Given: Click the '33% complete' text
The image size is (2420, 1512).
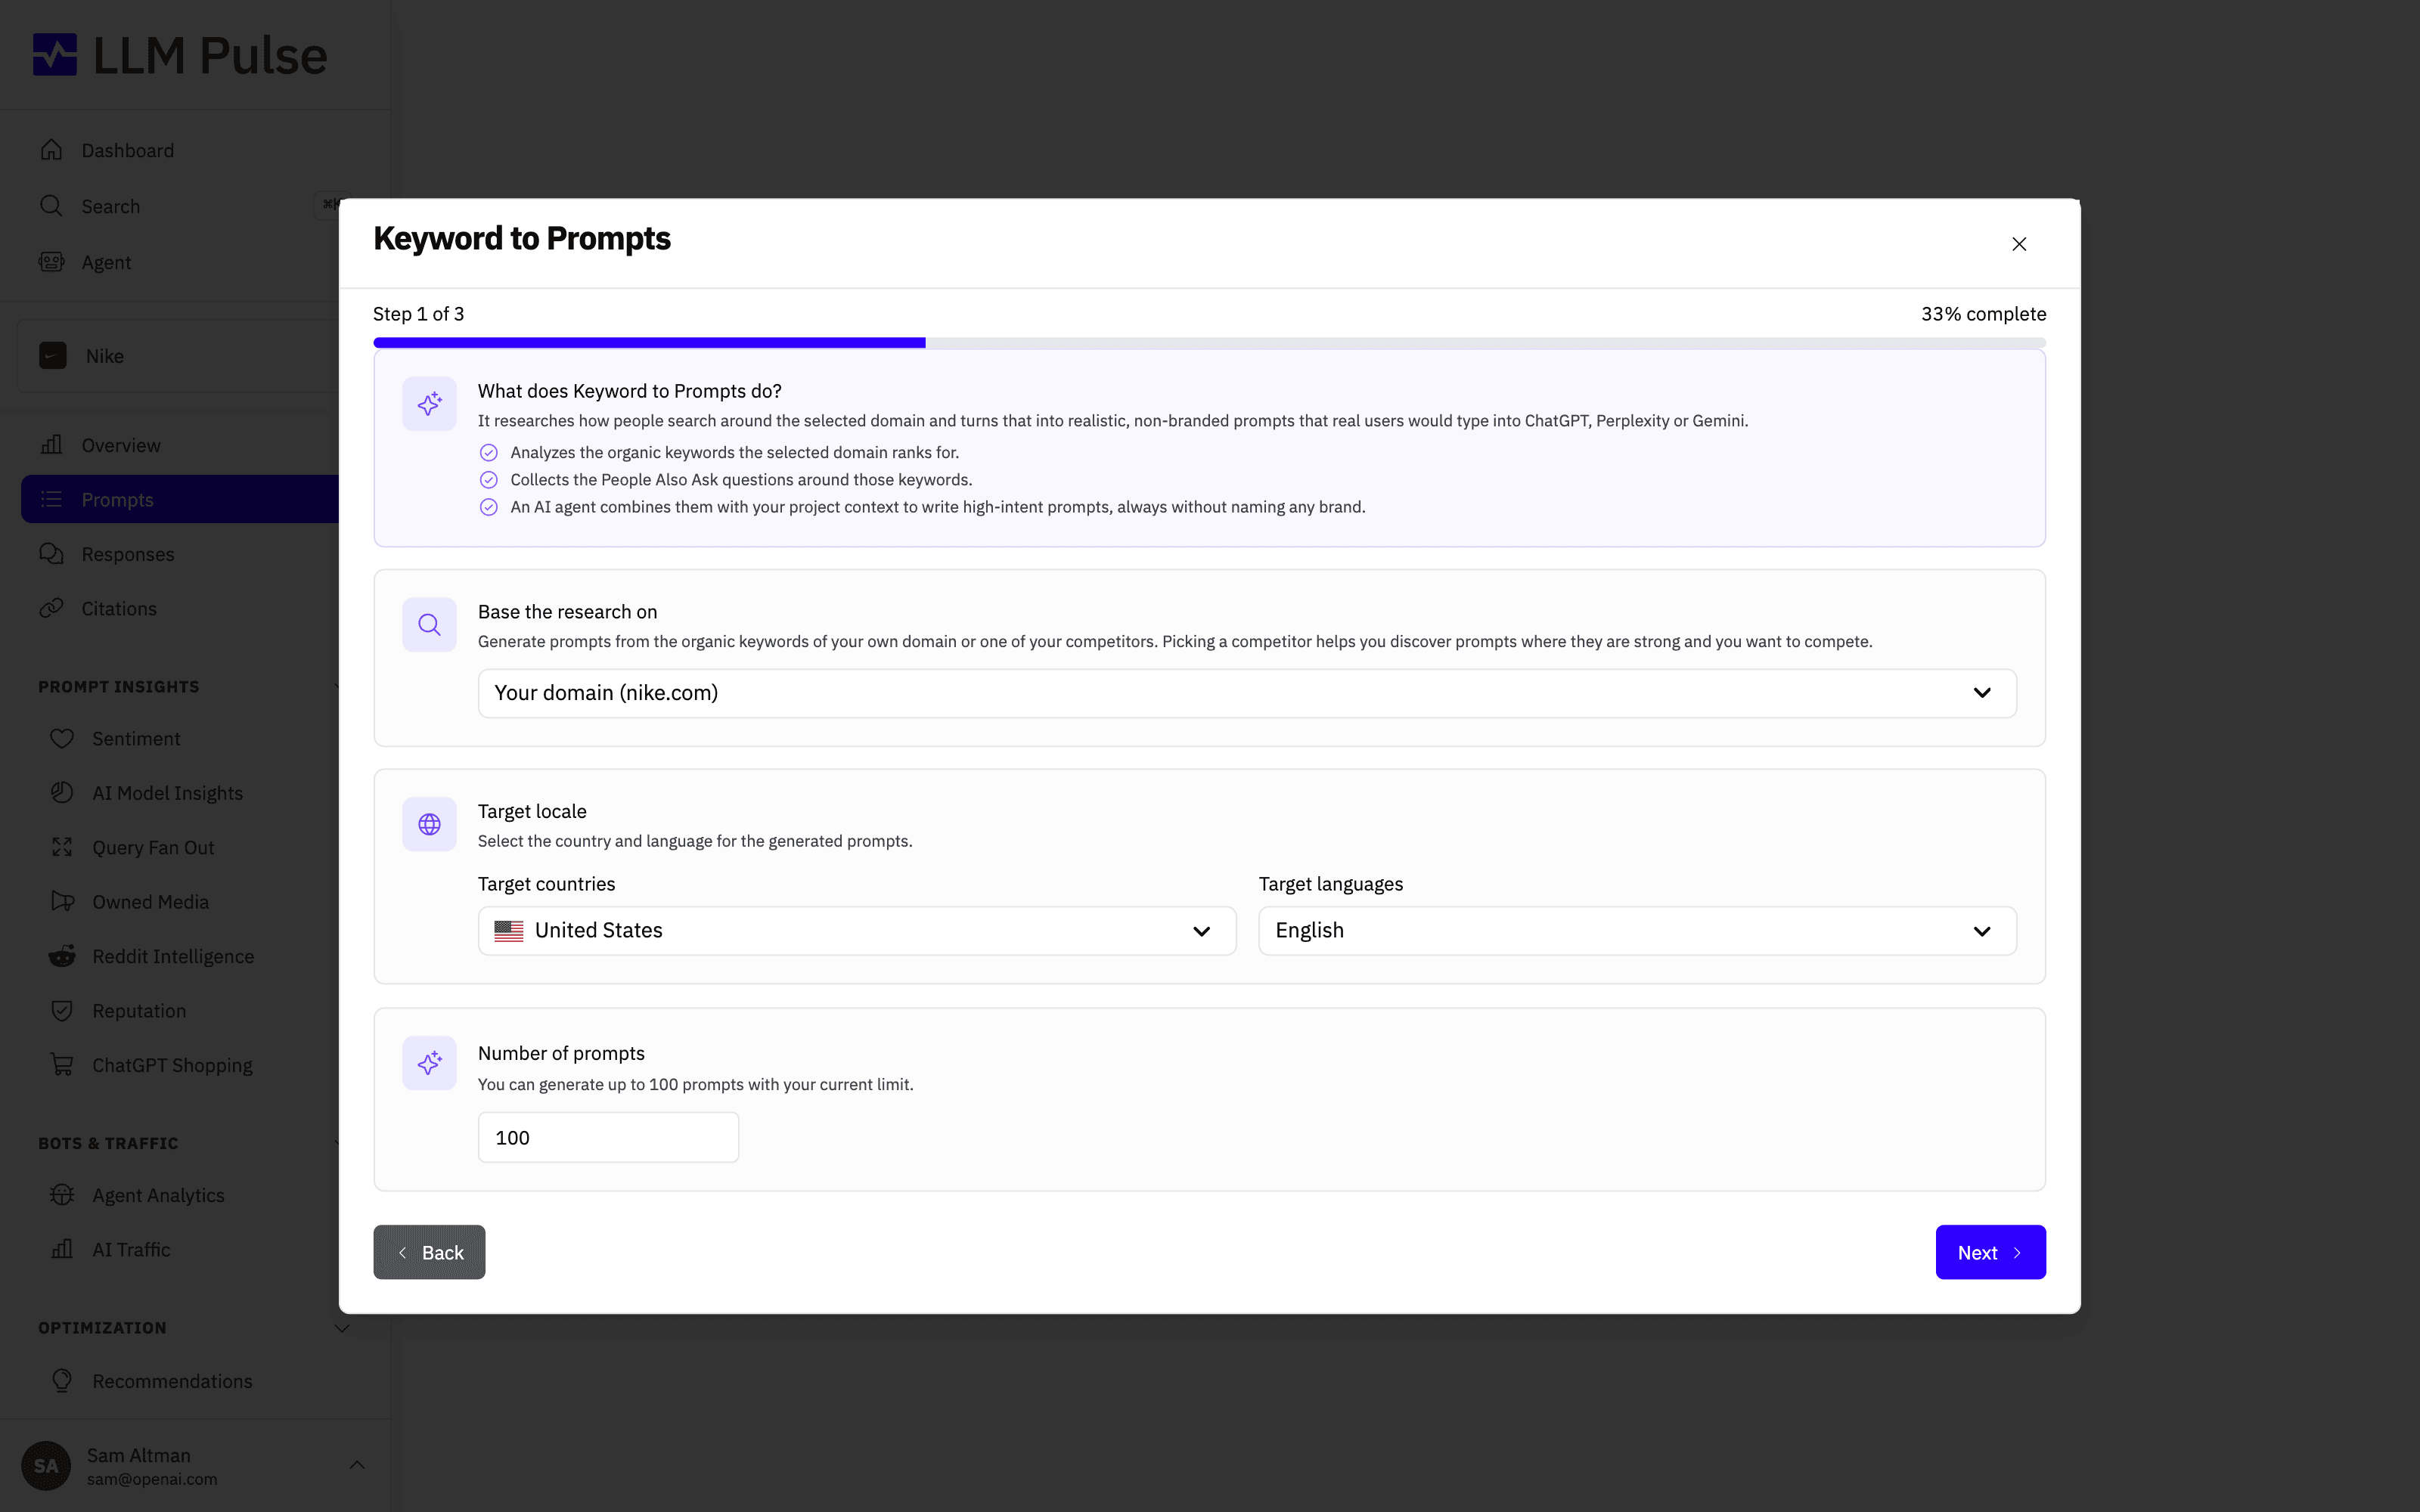Looking at the screenshot, I should coord(1983,314).
